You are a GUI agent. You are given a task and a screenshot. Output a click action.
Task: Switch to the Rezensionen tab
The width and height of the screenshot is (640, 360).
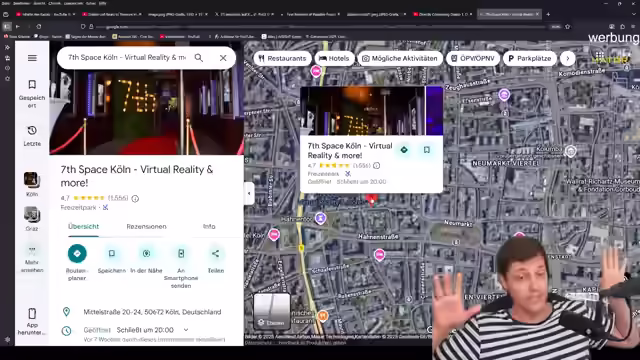pos(146,227)
